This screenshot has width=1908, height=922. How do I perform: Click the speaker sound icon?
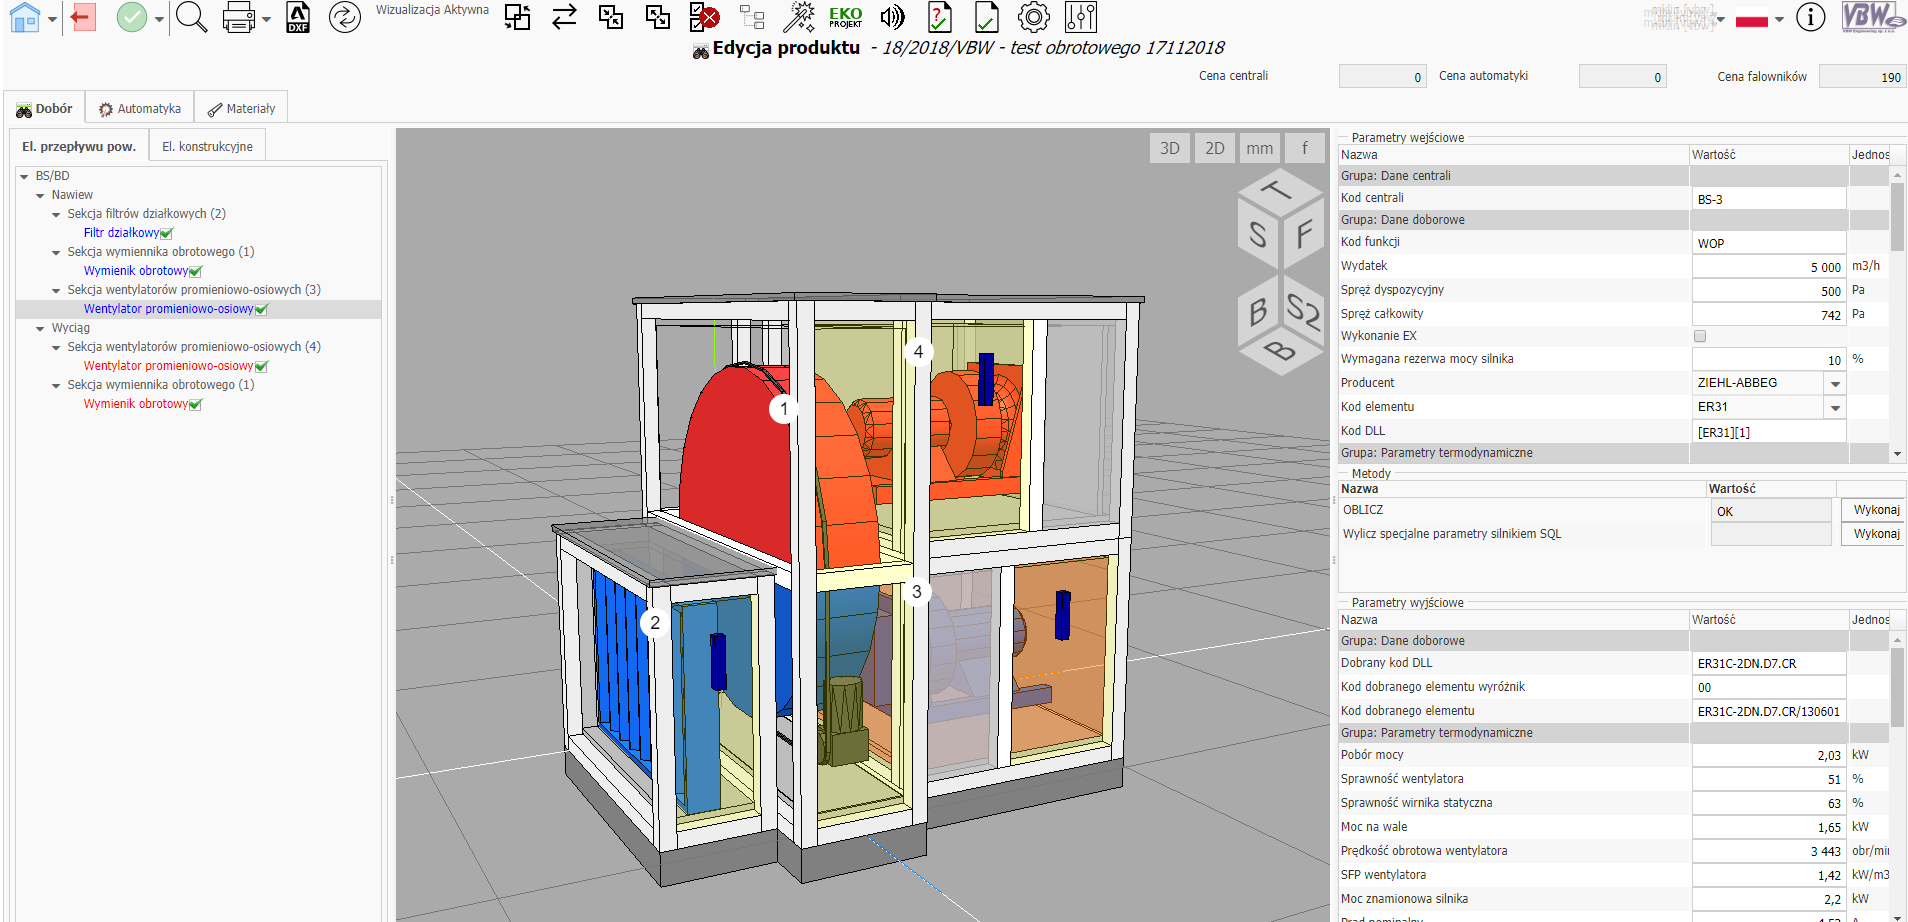pyautogui.click(x=891, y=17)
